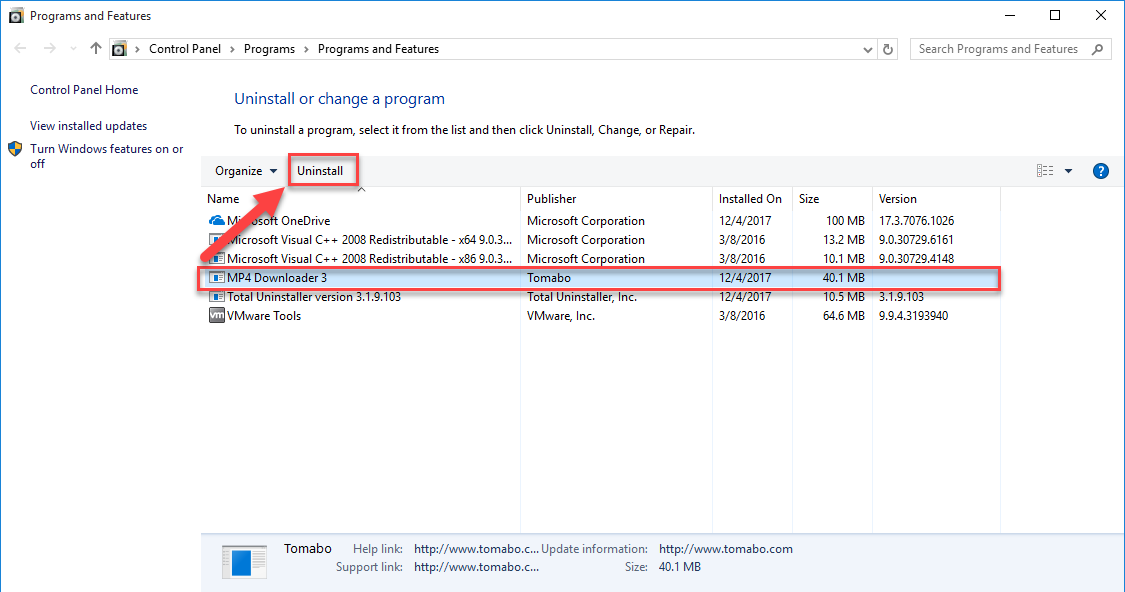Click the Uninstall button

[x=322, y=170]
